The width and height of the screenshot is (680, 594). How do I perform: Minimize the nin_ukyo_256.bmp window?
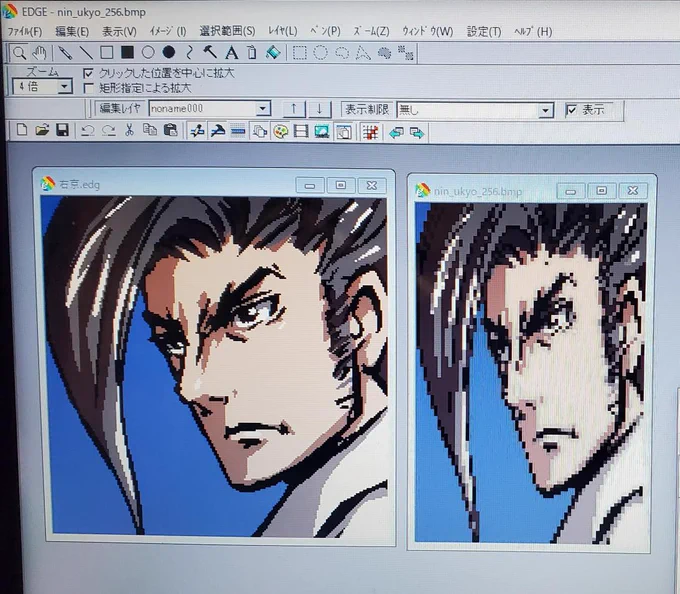pos(571,191)
